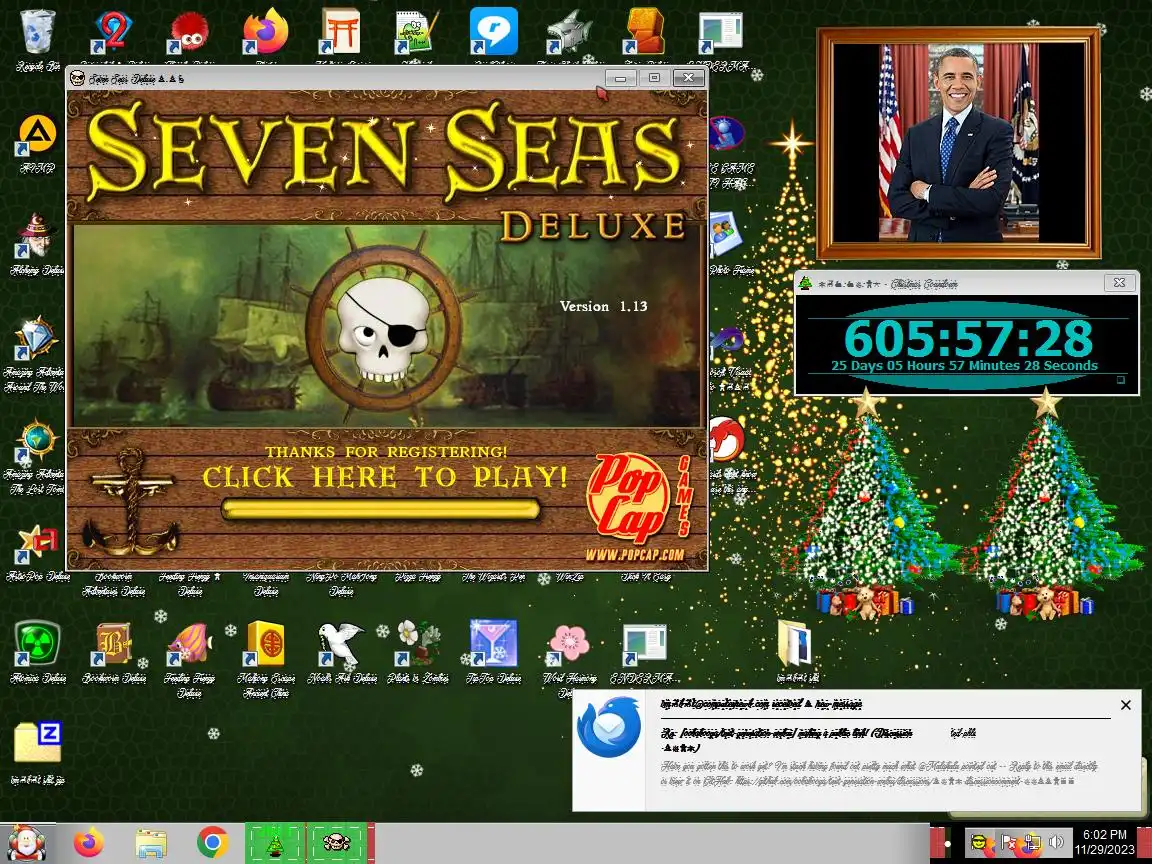Open the Plants vs. Zombies desktop shortcut

[x=417, y=643]
